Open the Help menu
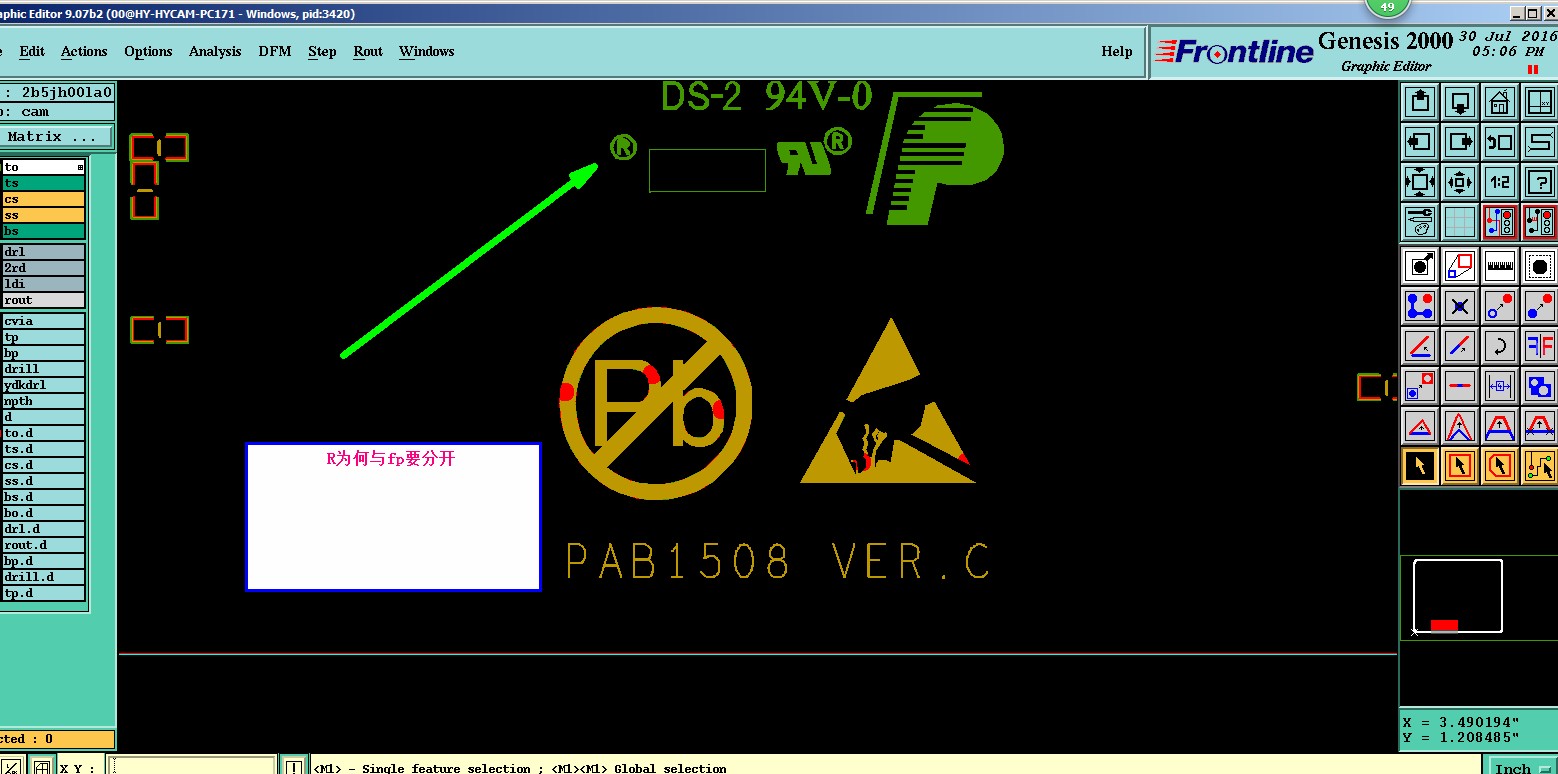Screen dimensions: 1558x774 (x=1117, y=51)
